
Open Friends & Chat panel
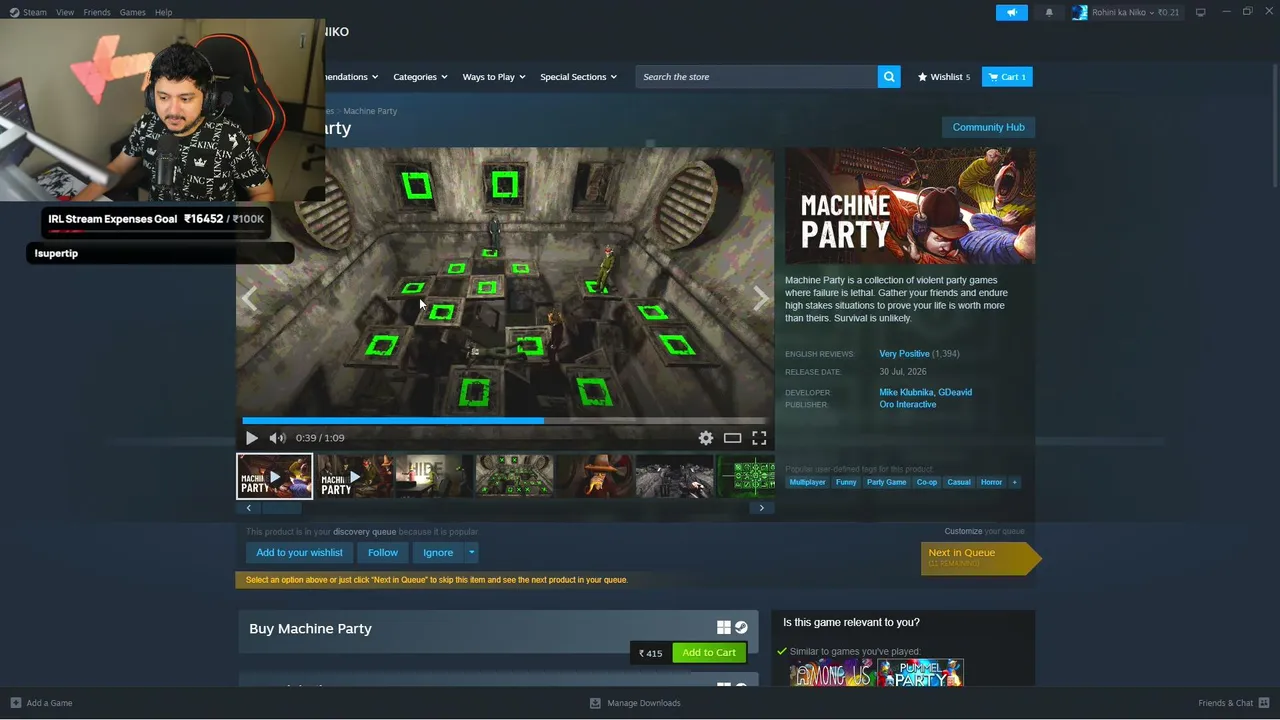(1234, 703)
